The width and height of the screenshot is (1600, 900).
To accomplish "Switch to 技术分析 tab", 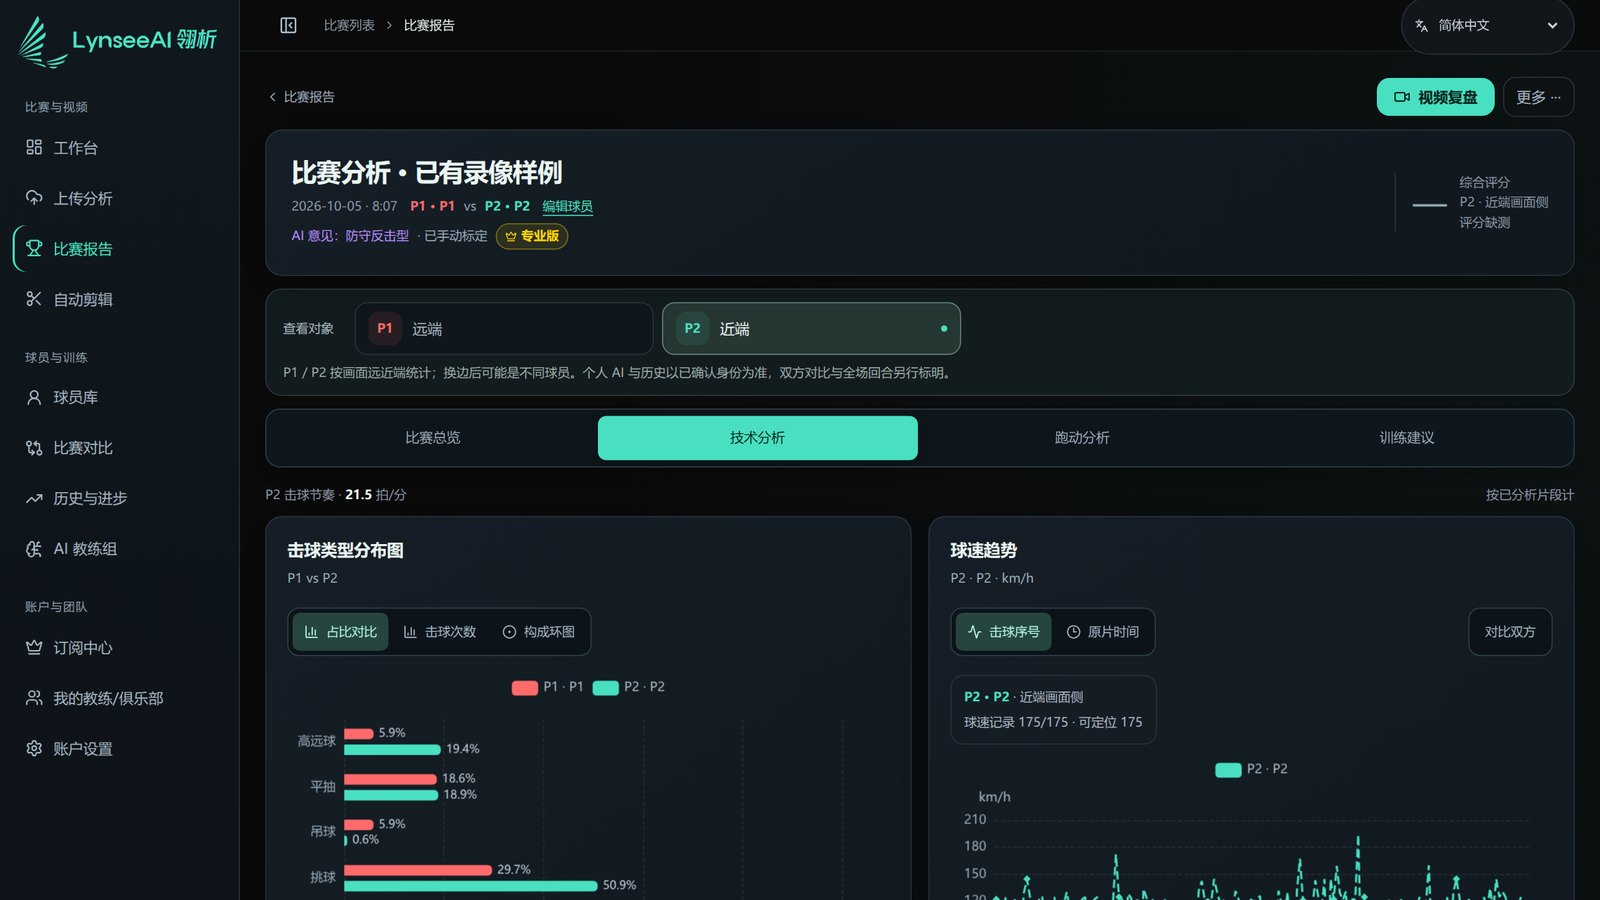I will [757, 438].
